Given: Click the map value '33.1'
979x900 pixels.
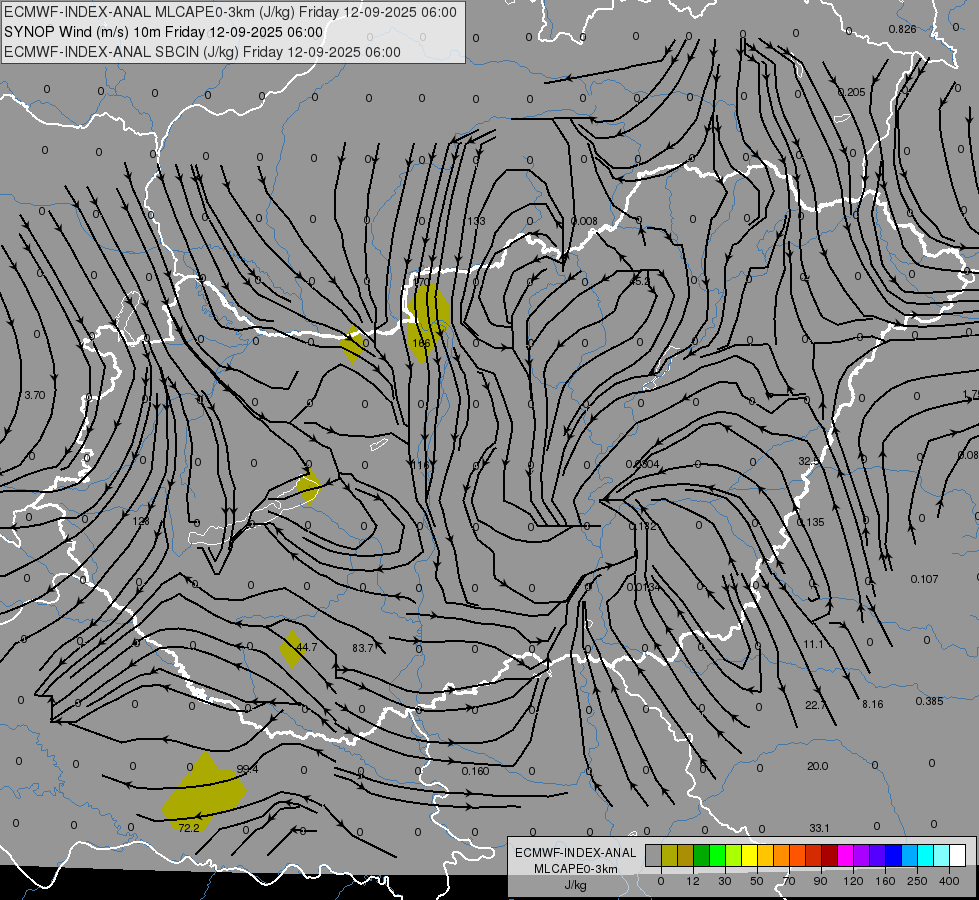Looking at the screenshot, I should pyautogui.click(x=819, y=828).
